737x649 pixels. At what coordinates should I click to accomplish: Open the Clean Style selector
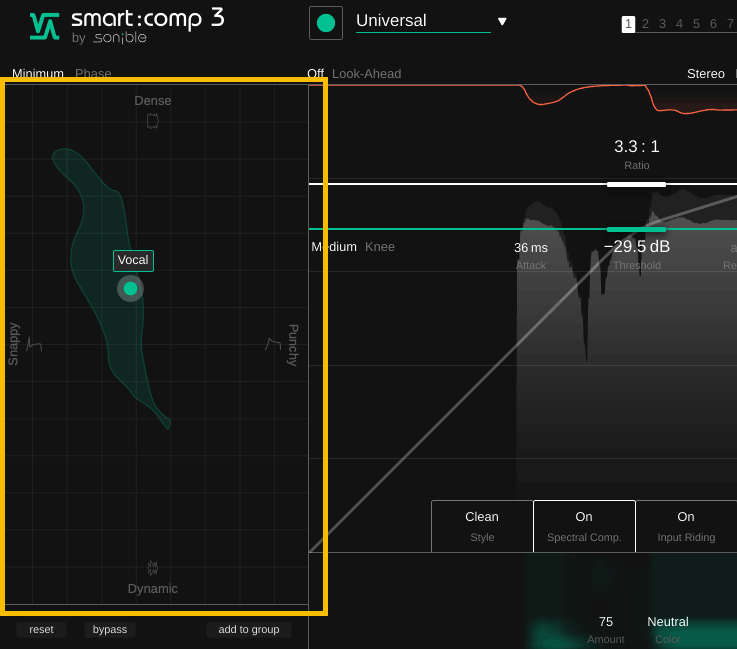[x=482, y=526]
